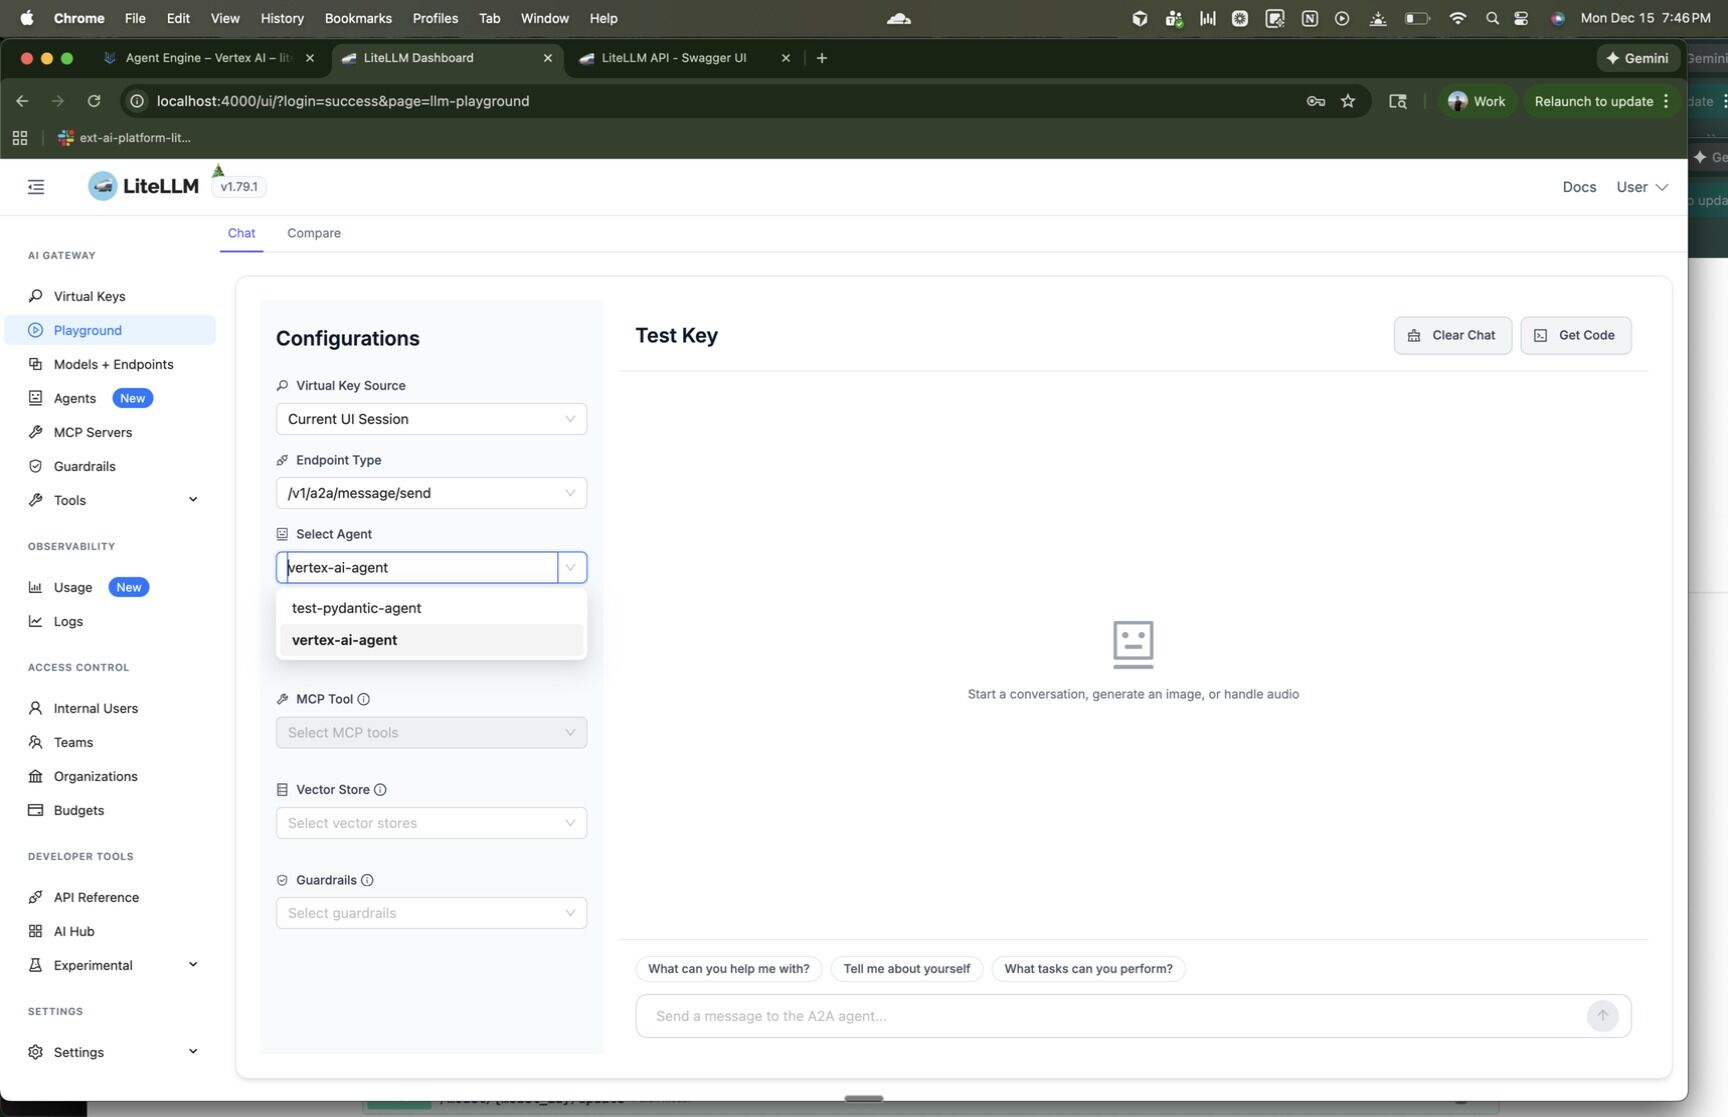Viewport: 1728px width, 1117px height.
Task: Open Internal Users page
Action: pos(96,708)
